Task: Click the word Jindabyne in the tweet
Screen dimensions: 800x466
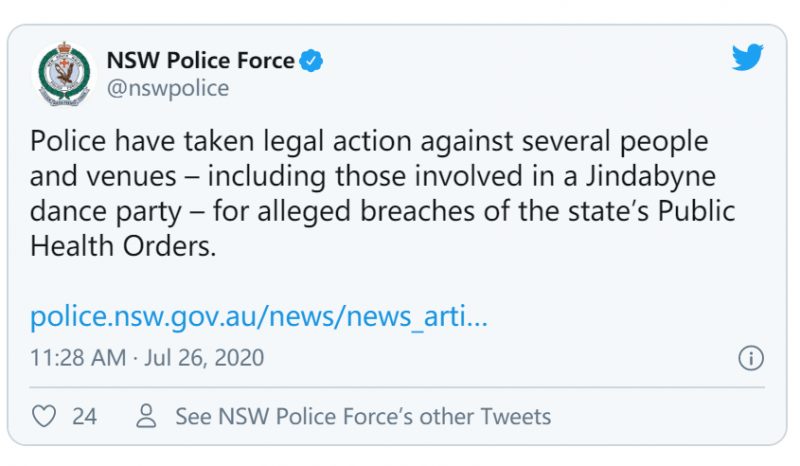Action: [x=651, y=176]
